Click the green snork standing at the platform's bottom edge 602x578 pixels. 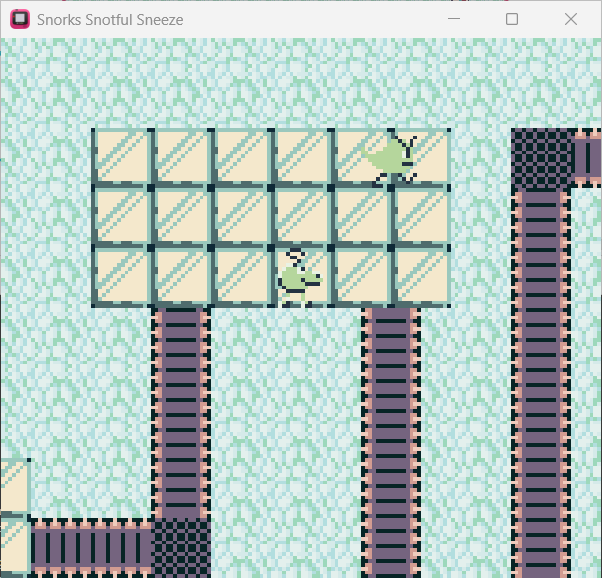click(300, 277)
